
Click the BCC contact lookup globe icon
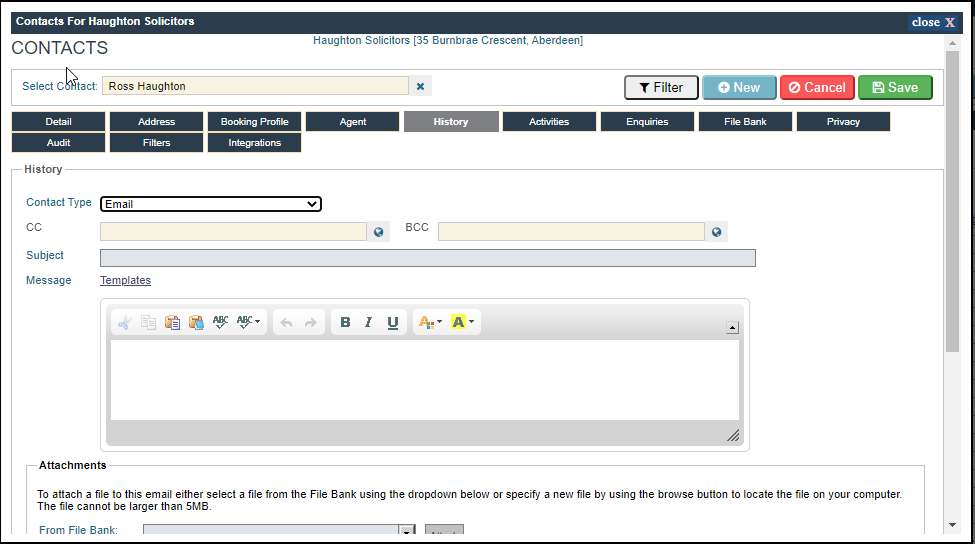(x=716, y=232)
